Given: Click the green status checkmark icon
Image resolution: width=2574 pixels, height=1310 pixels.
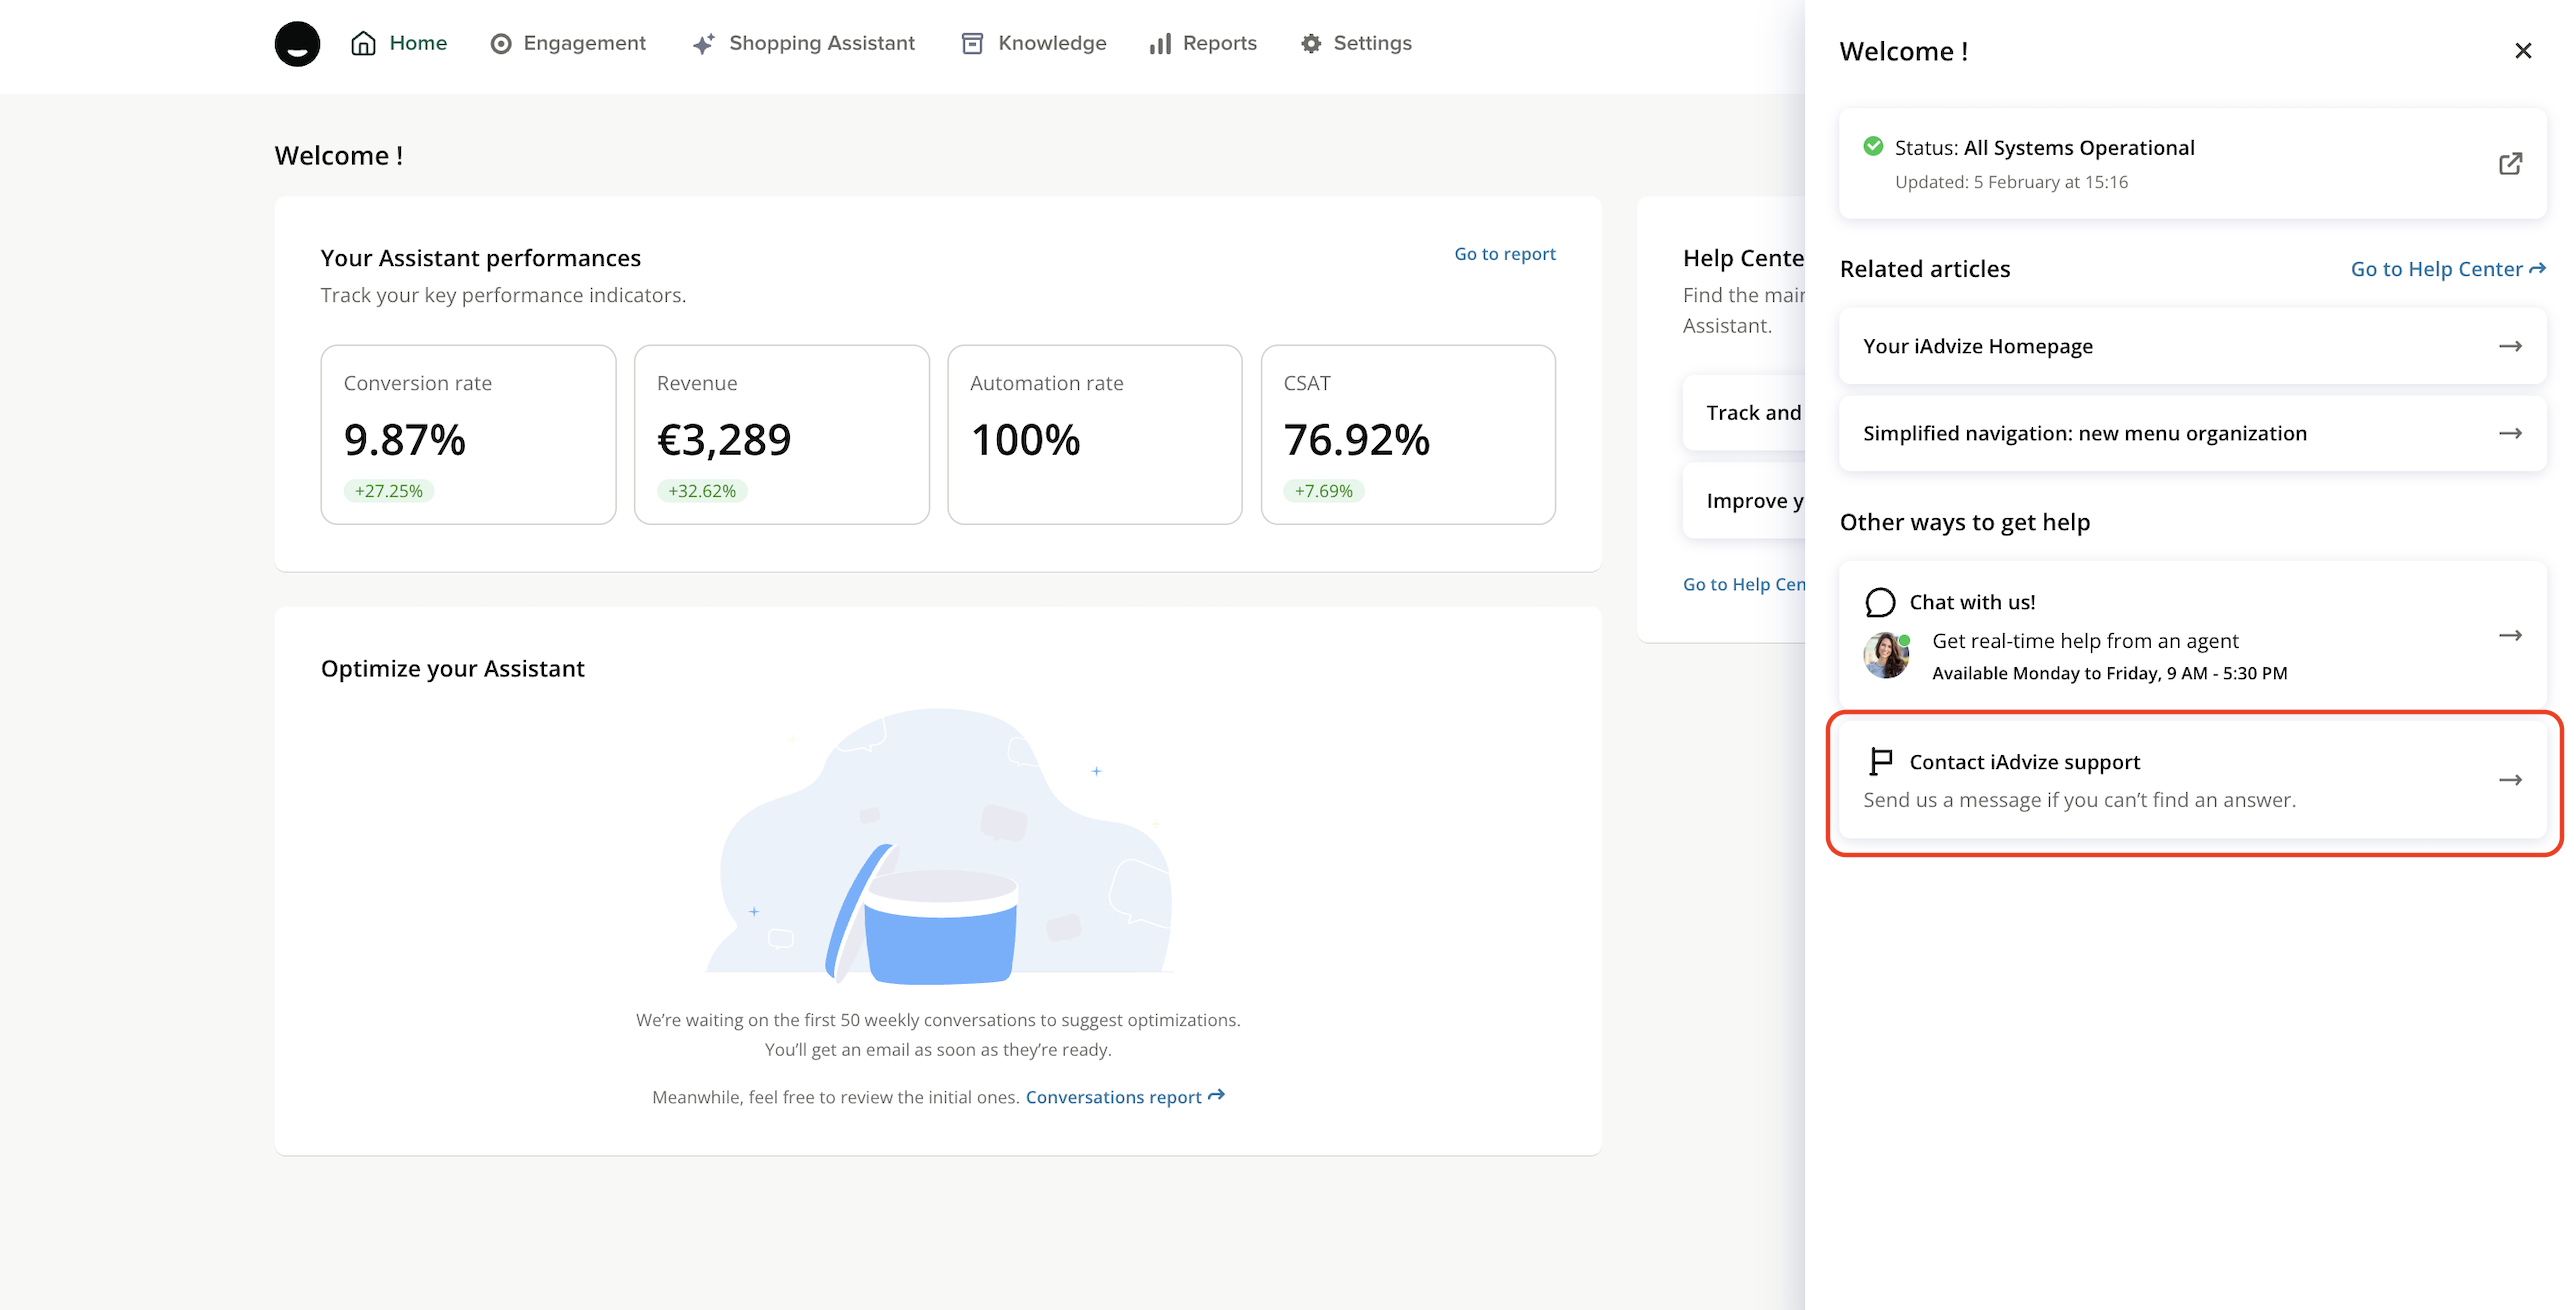Looking at the screenshot, I should [1873, 147].
